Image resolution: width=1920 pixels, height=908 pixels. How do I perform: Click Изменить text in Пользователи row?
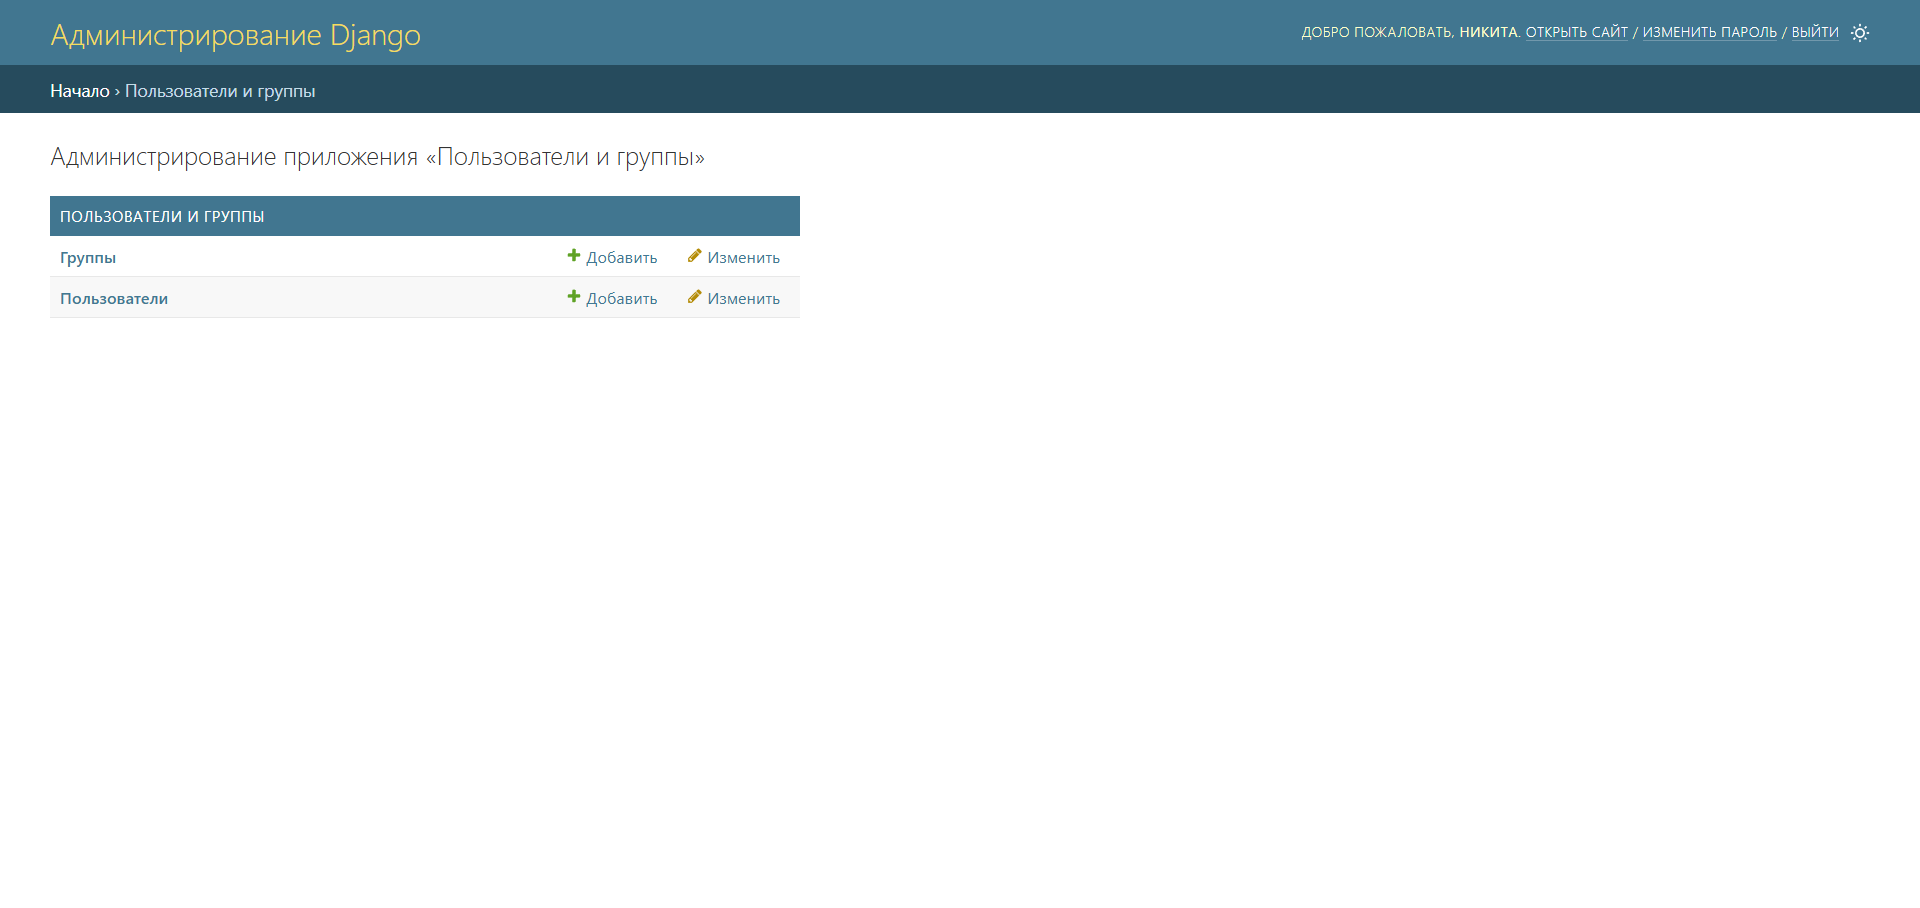click(744, 299)
